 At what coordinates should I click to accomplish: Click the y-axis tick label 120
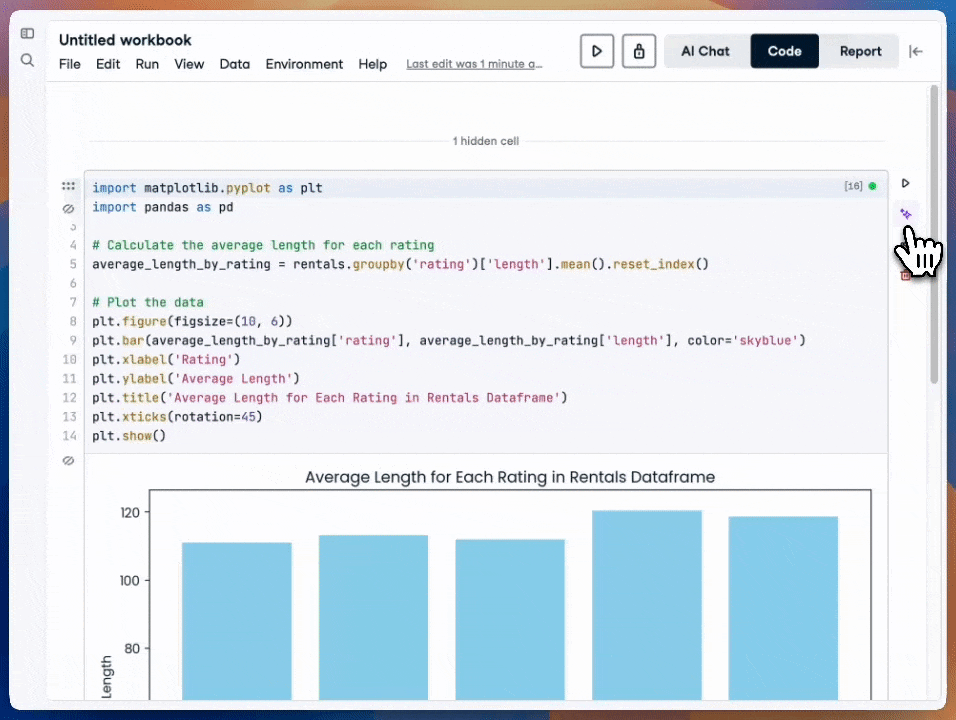(130, 513)
